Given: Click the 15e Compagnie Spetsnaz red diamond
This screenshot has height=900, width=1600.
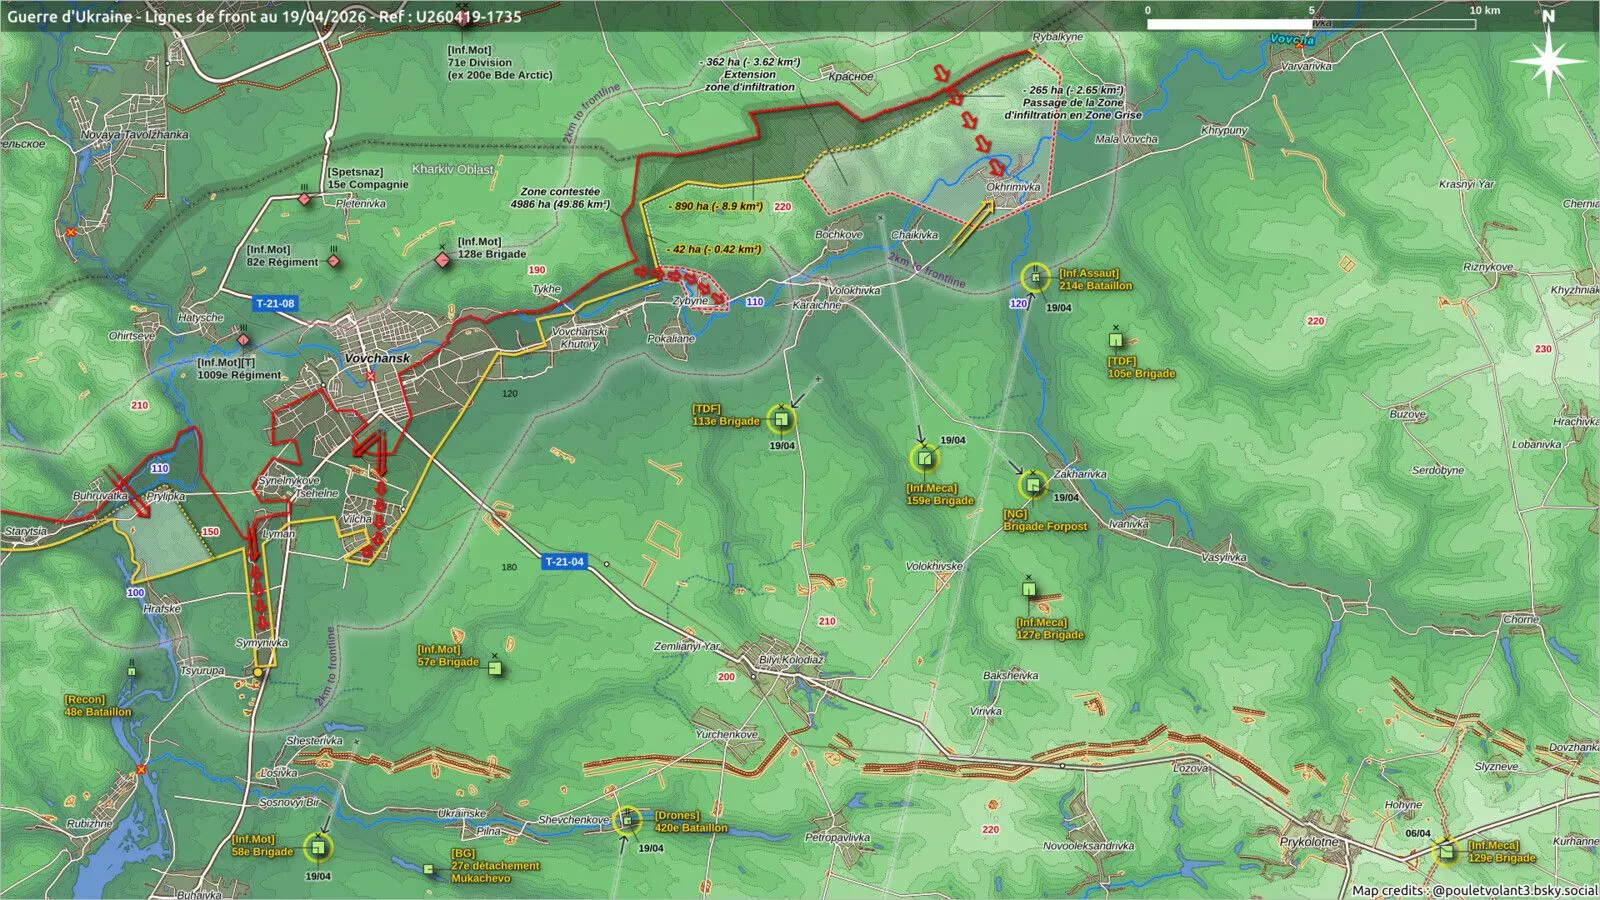Looking at the screenshot, I should pos(304,199).
